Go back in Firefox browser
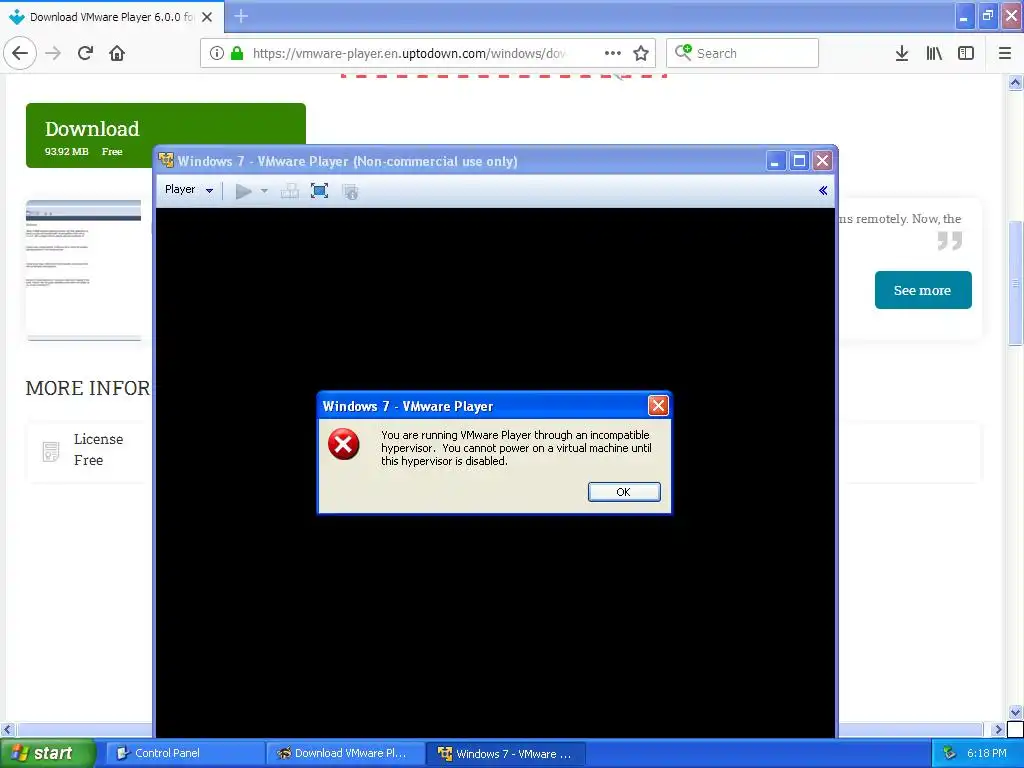1024x768 pixels. click(x=20, y=53)
